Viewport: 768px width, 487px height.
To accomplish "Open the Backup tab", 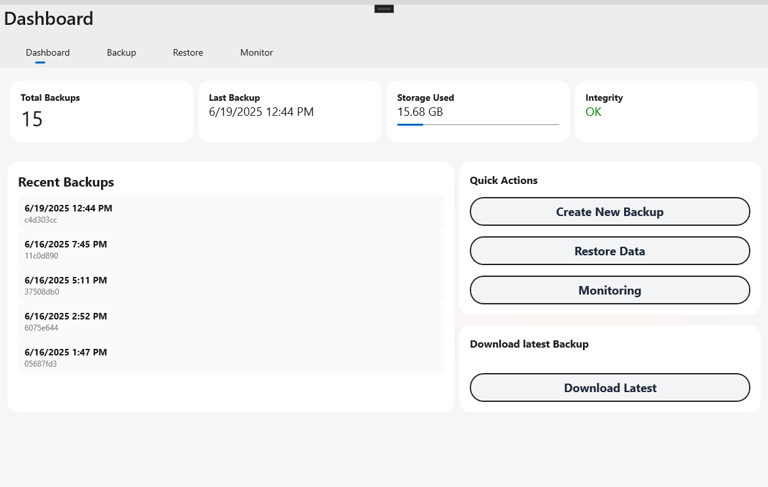I will tap(121, 52).
